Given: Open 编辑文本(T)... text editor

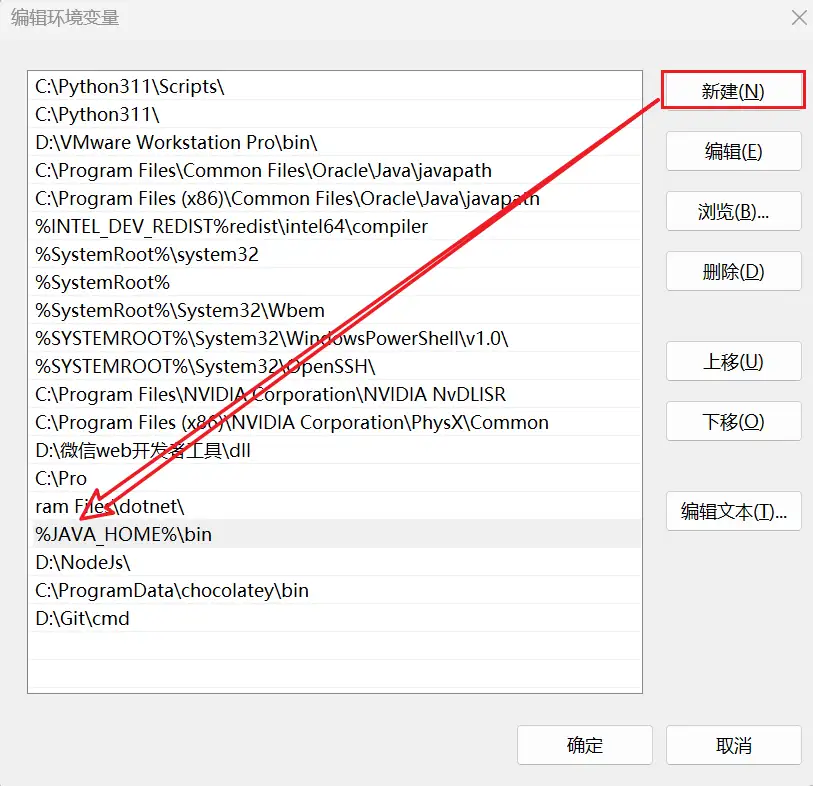Looking at the screenshot, I should point(733,511).
